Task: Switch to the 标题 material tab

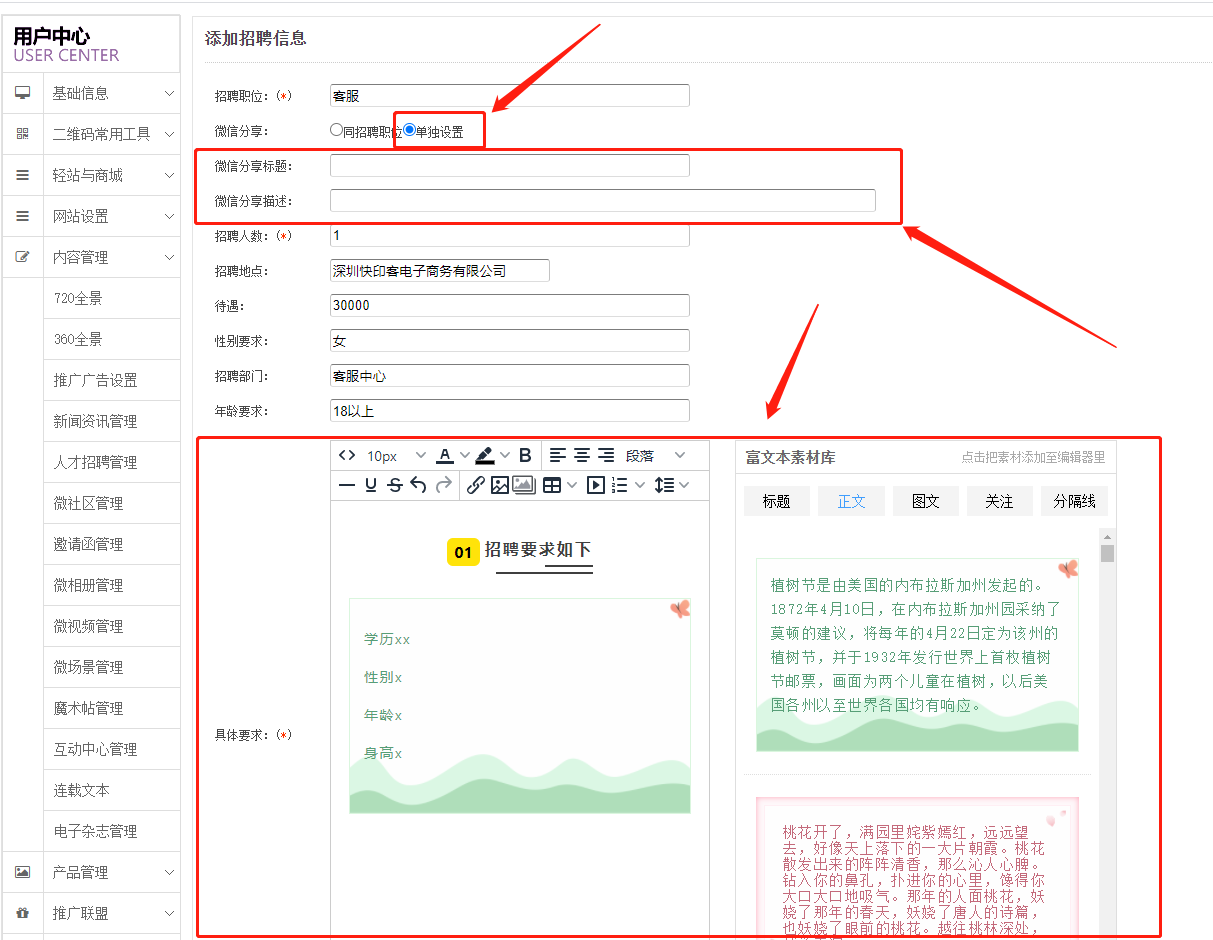Action: coord(777,501)
